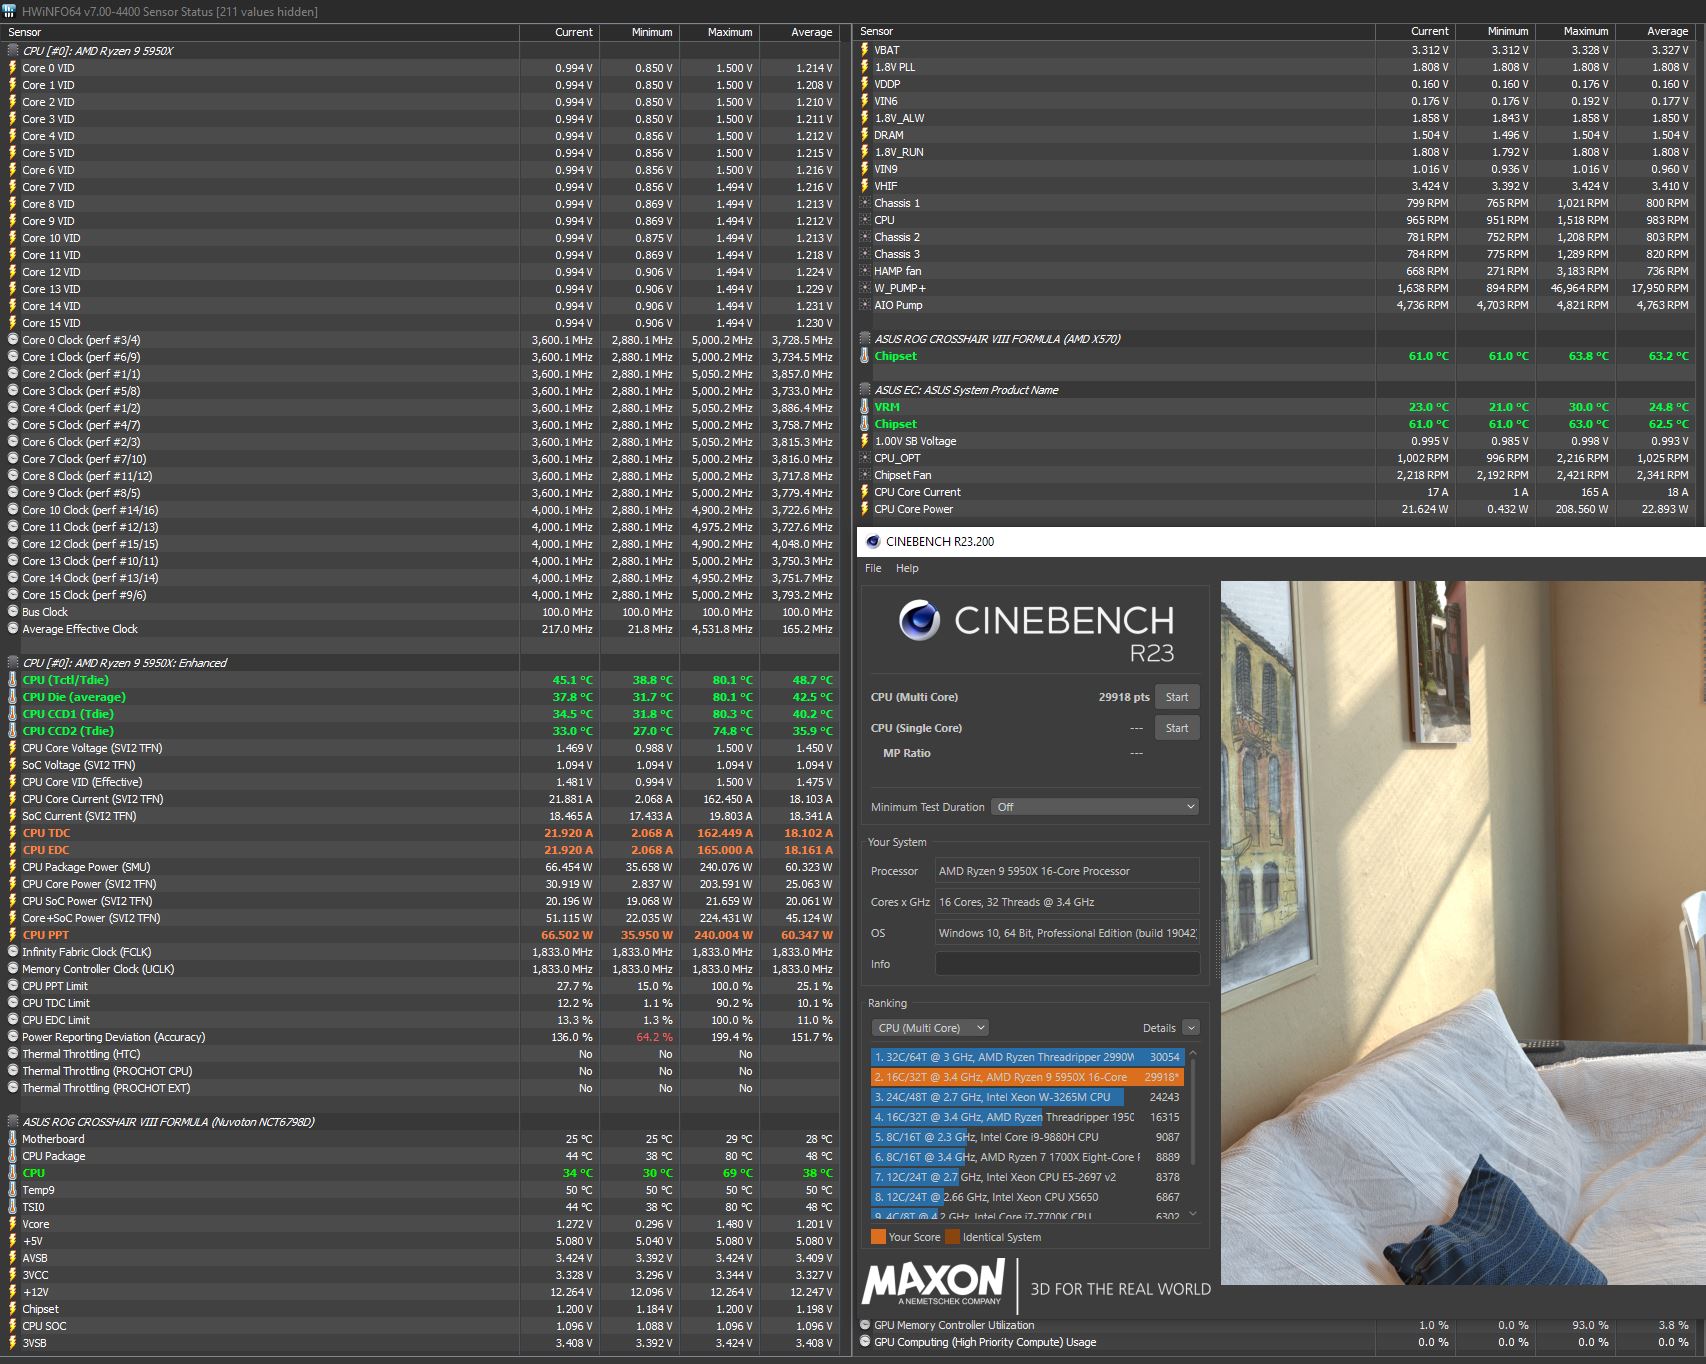Click the icon beside Infinity Fabric Clock (FCLK)

click(13, 952)
